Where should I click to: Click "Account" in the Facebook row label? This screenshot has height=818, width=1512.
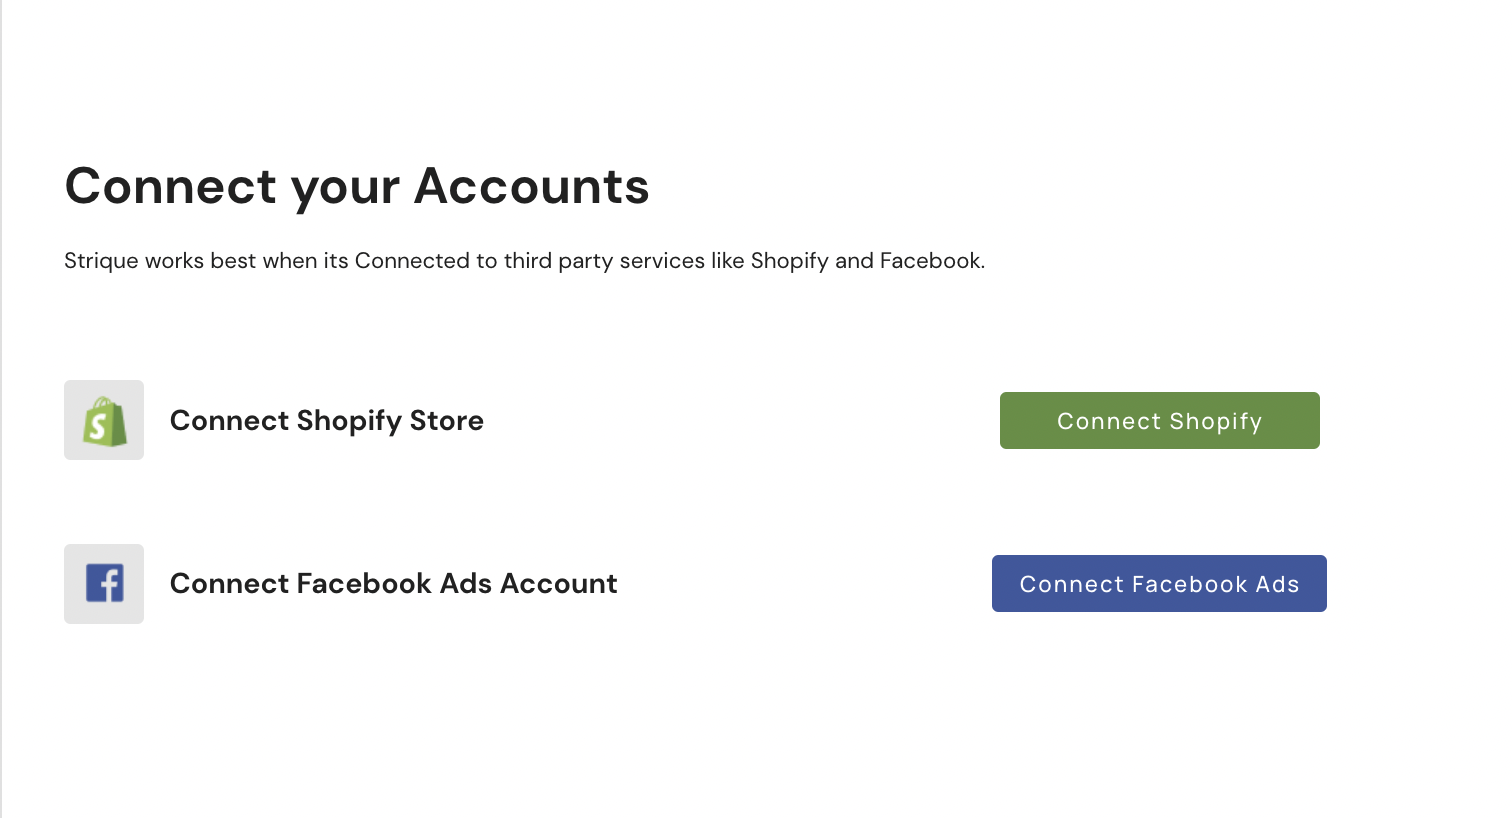pyautogui.click(x=558, y=584)
